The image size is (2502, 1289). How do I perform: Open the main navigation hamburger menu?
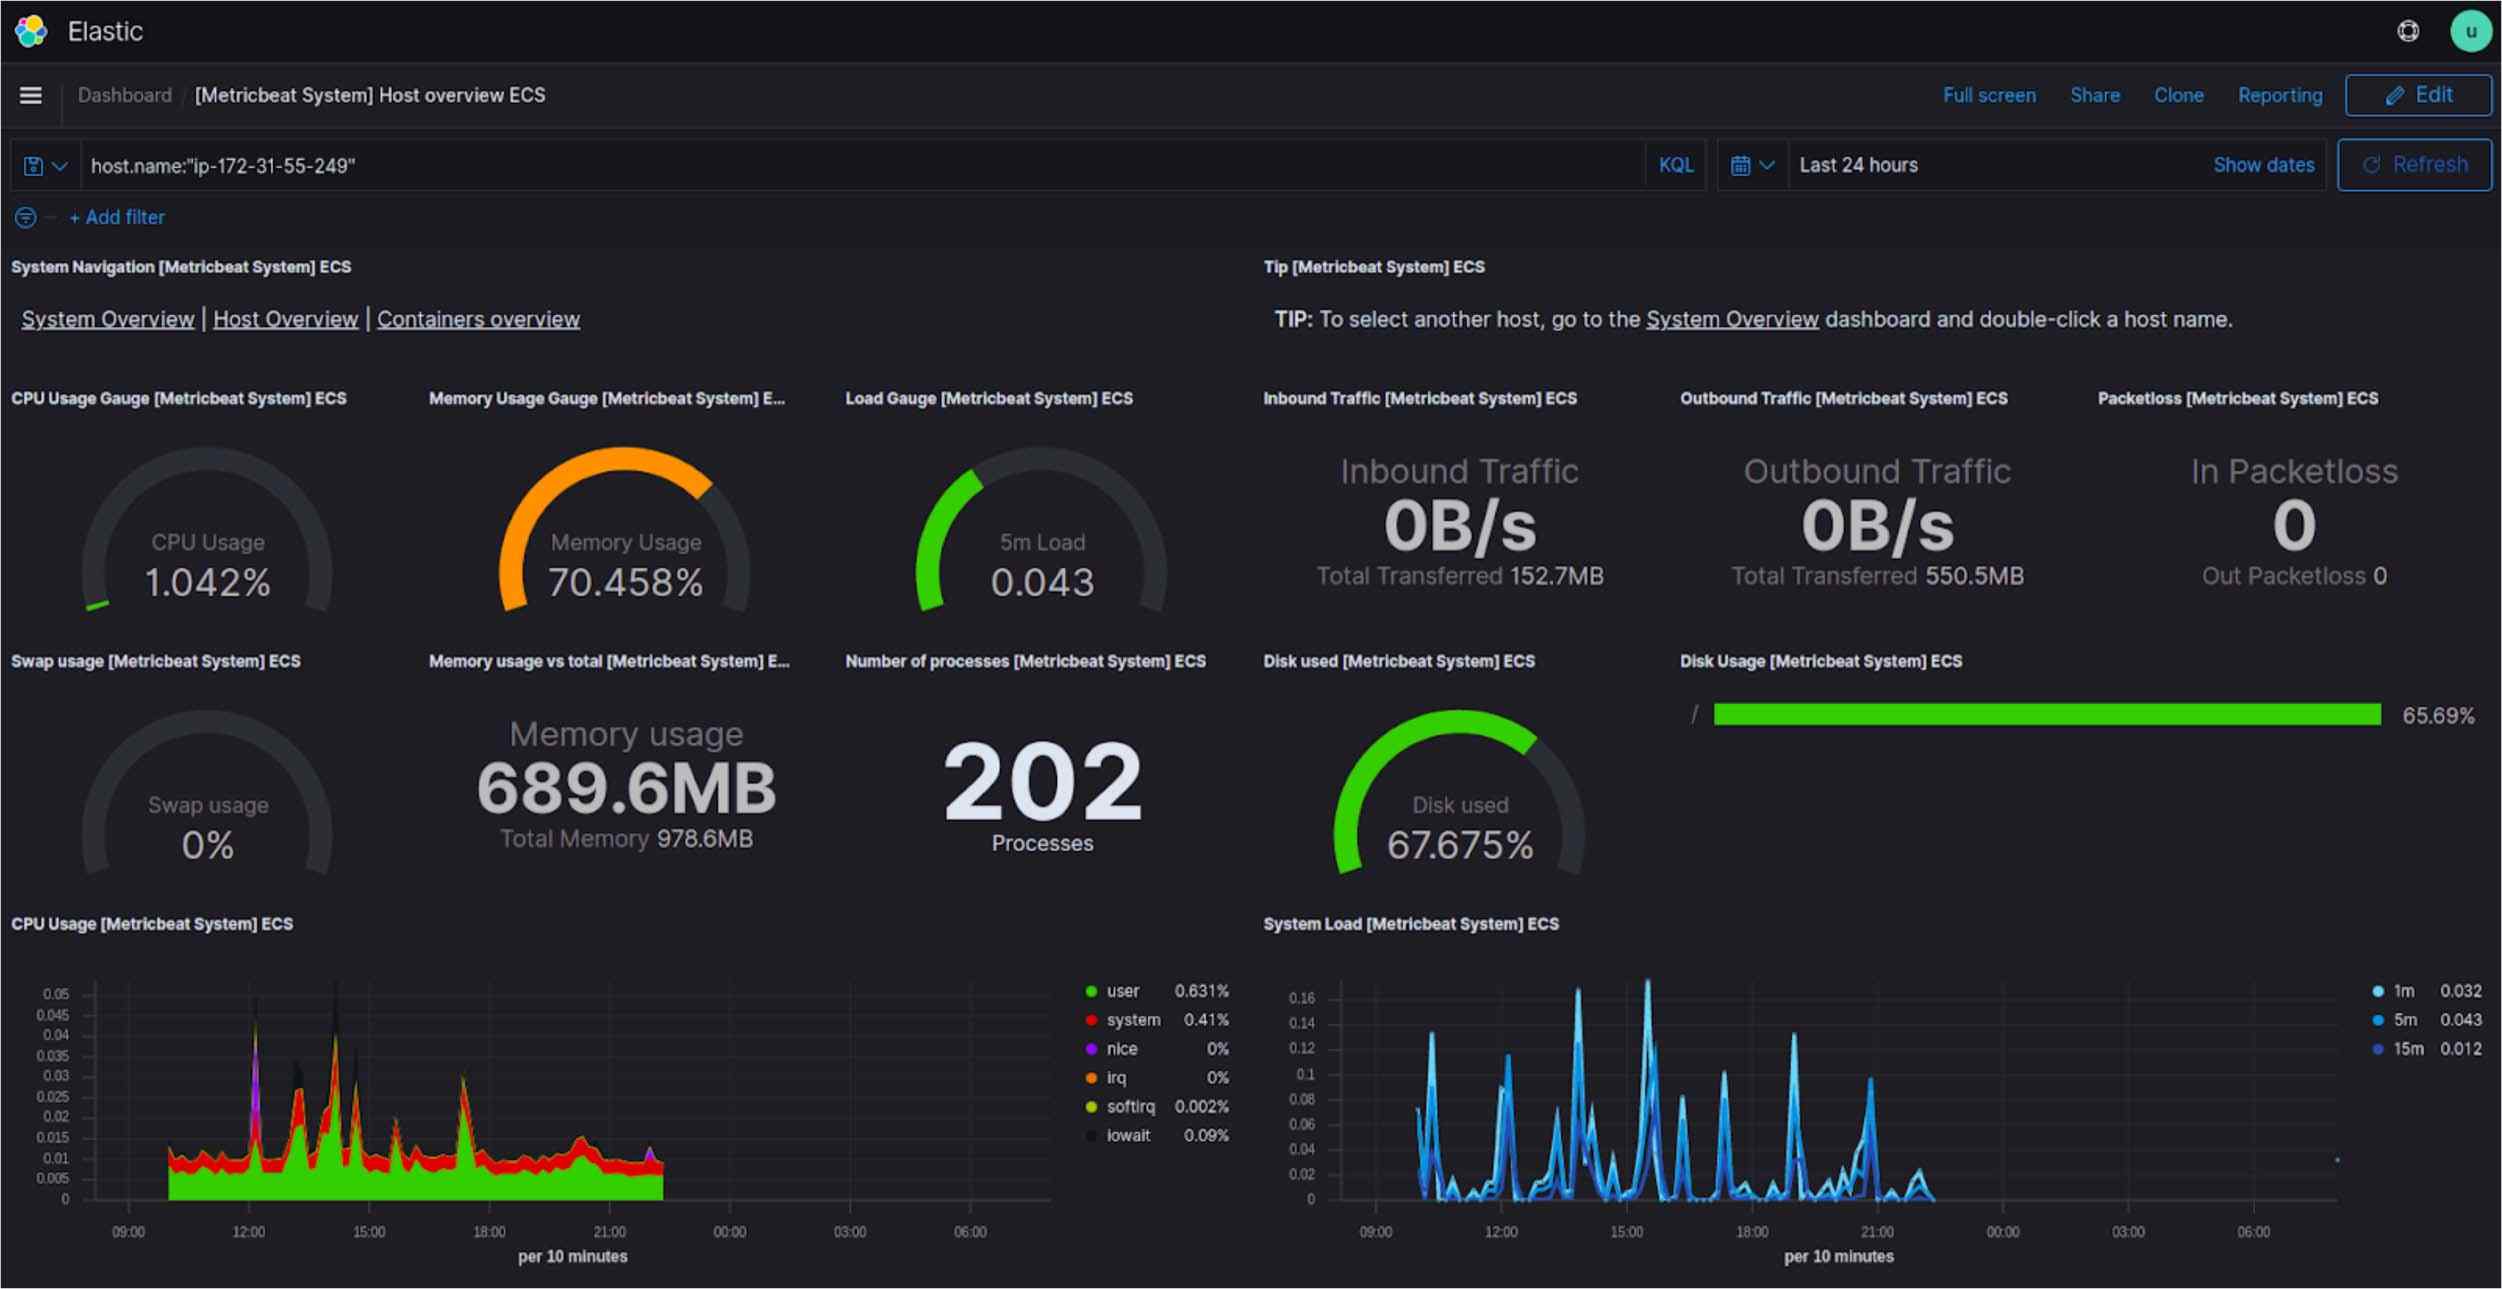coord(31,95)
